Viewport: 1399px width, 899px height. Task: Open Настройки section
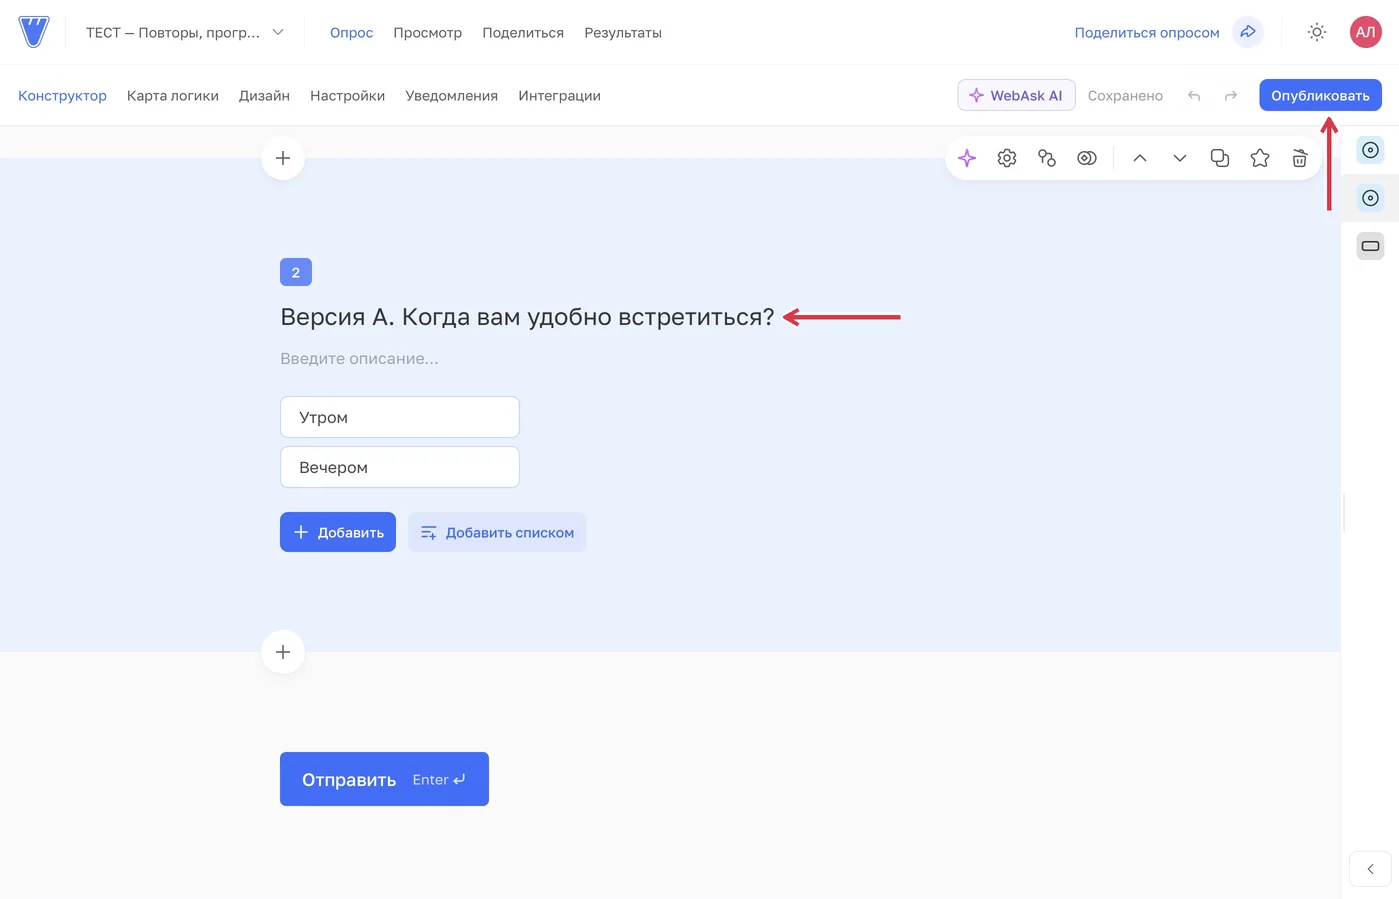pyautogui.click(x=347, y=95)
